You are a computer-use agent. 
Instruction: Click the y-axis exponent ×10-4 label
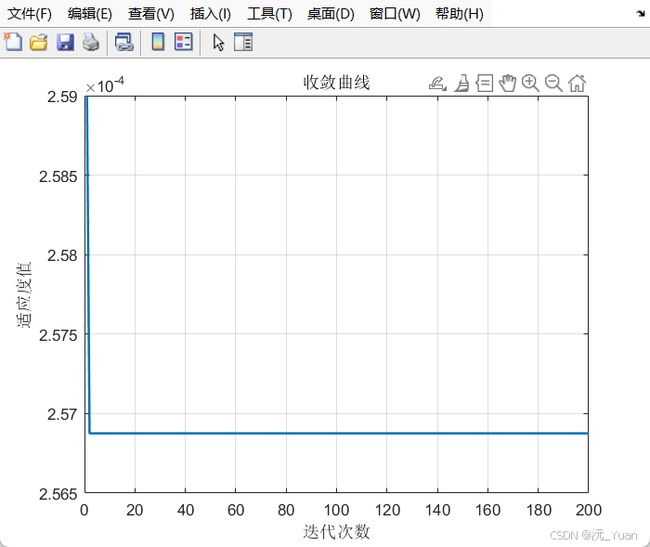[105, 85]
